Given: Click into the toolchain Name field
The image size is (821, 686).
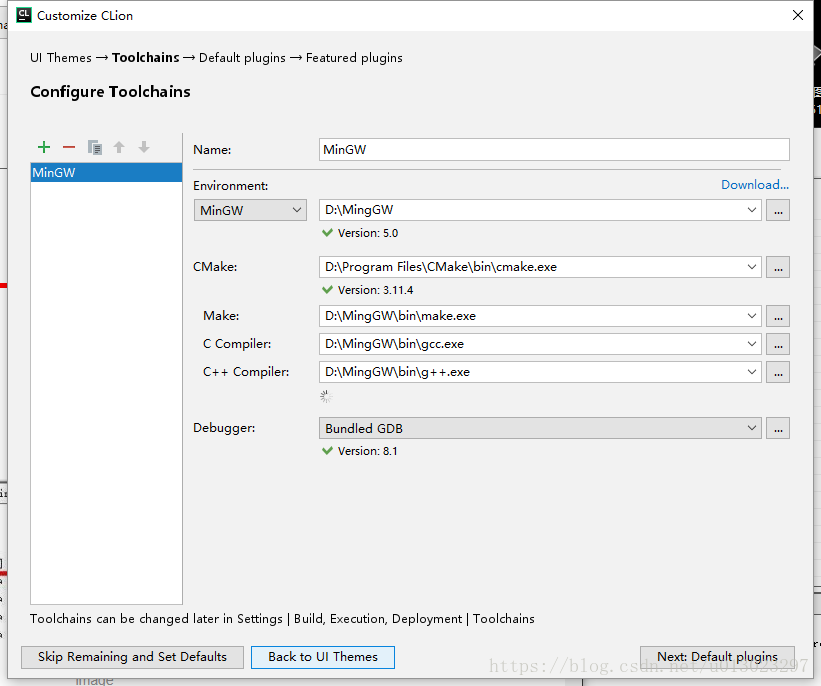Looking at the screenshot, I should (x=554, y=150).
